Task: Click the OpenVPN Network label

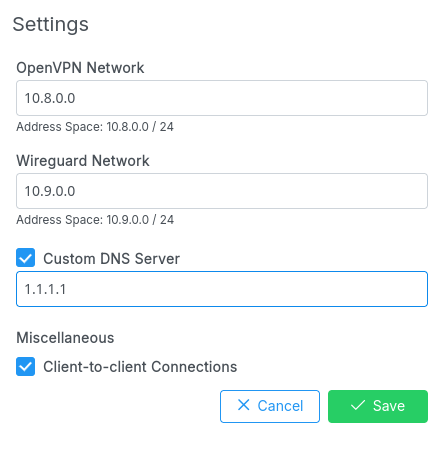Action: pyautogui.click(x=80, y=68)
